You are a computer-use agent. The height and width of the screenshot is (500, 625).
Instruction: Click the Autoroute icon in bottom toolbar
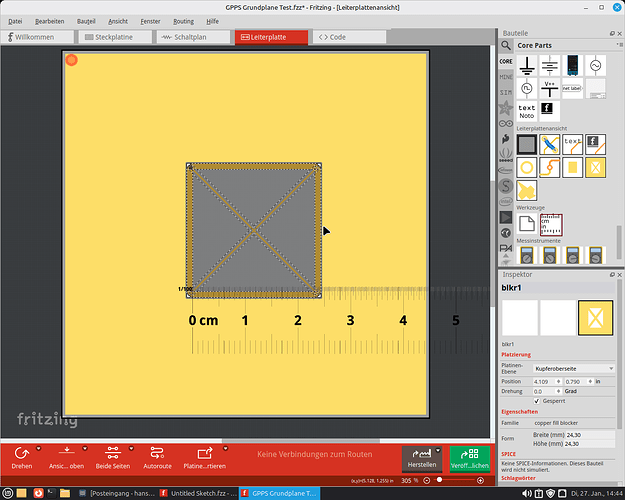[157, 452]
